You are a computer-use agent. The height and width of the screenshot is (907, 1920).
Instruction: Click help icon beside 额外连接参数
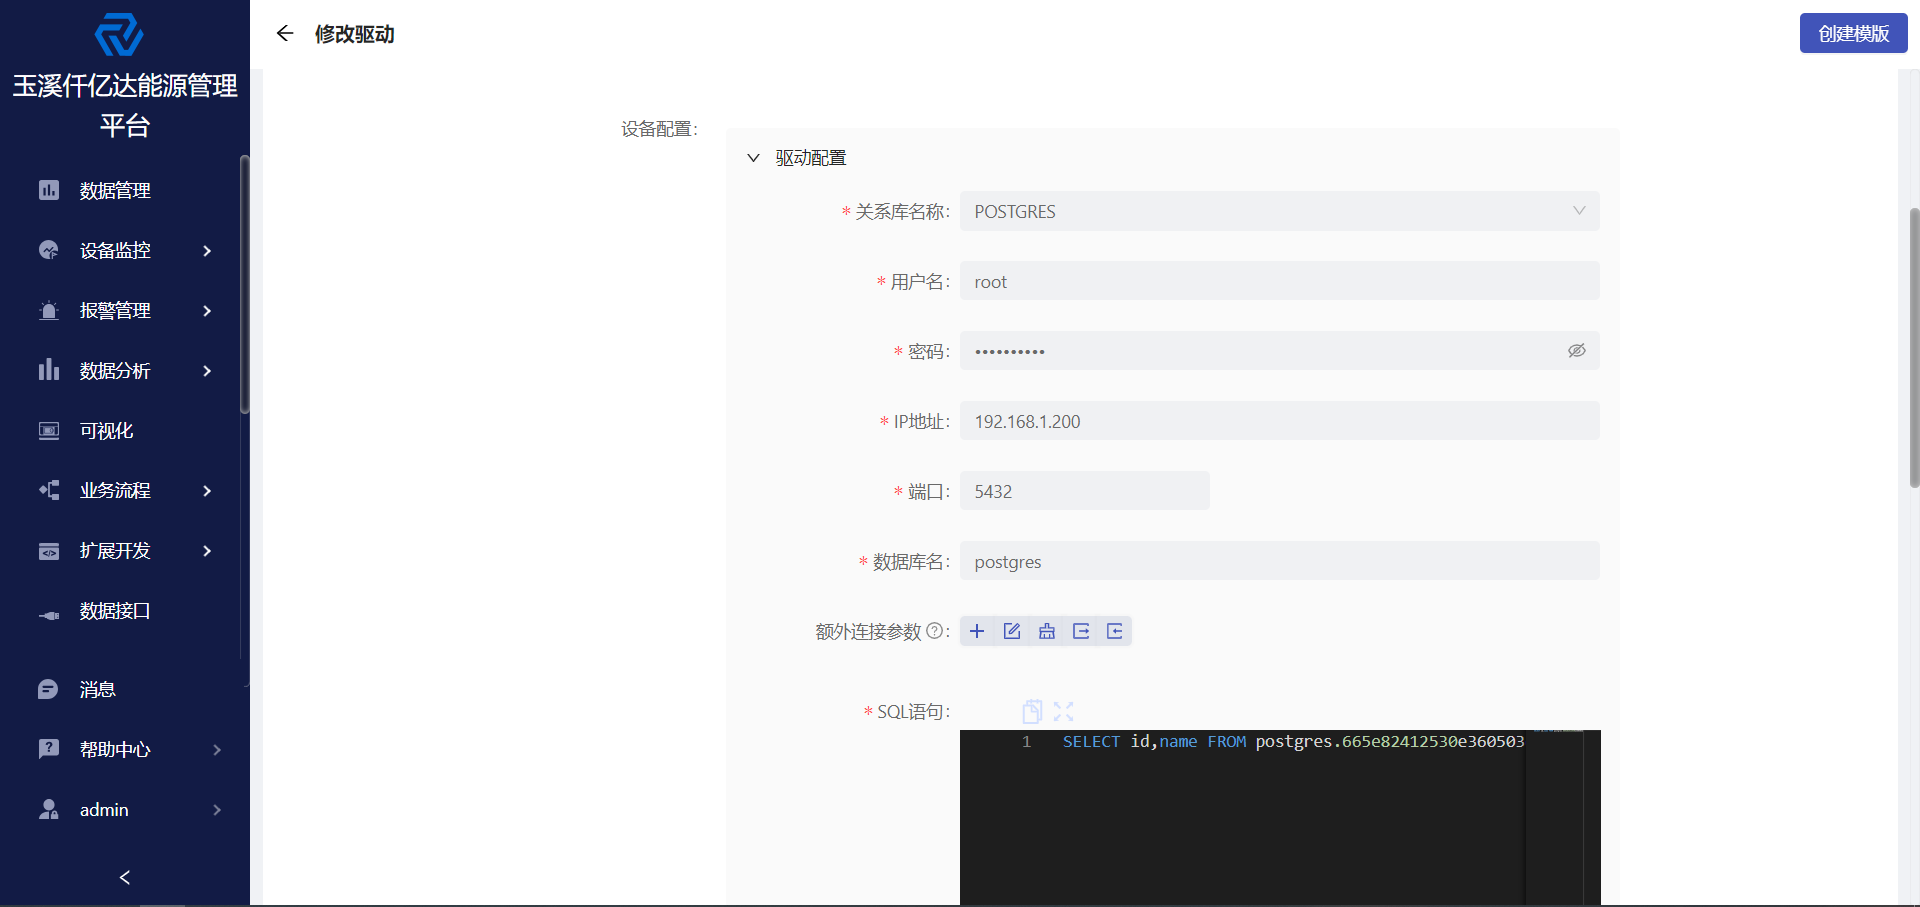pos(934,631)
